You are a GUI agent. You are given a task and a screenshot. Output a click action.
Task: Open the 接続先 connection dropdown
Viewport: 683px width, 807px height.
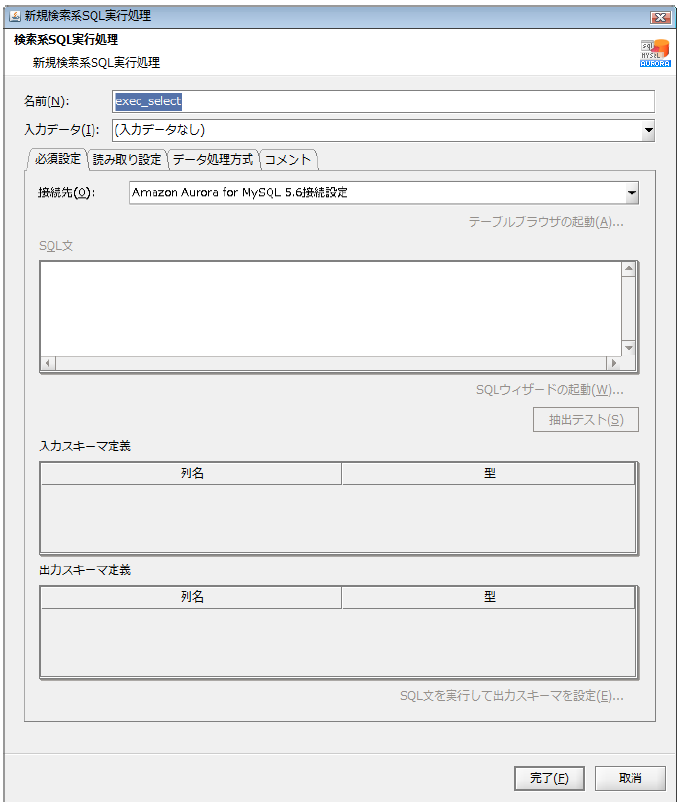(632, 193)
